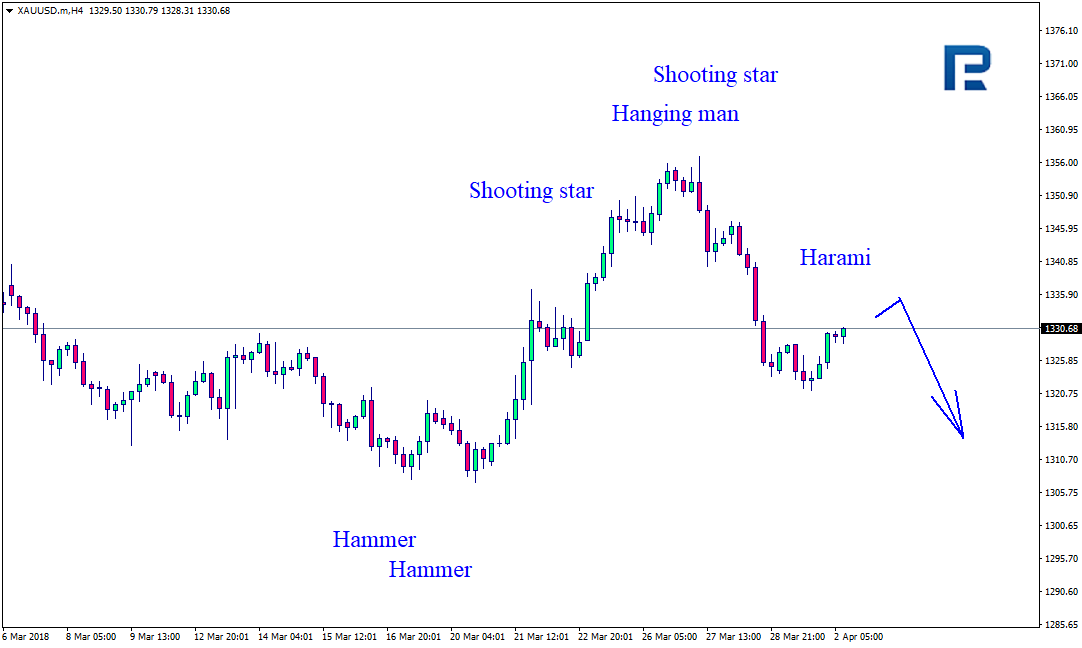
Task: Click the 1376.10 price scale value
Action: pos(1061,30)
